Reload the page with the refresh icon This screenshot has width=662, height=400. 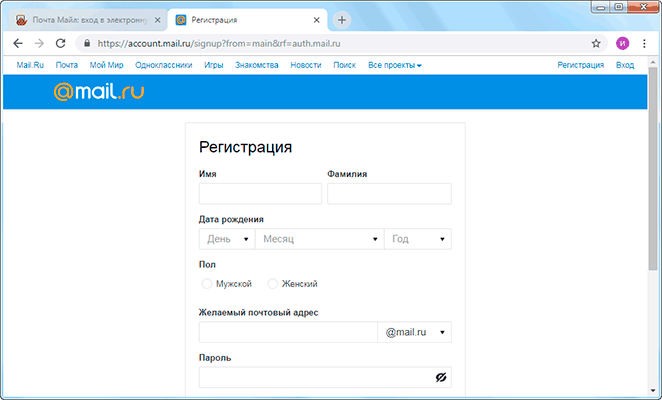pos(60,44)
